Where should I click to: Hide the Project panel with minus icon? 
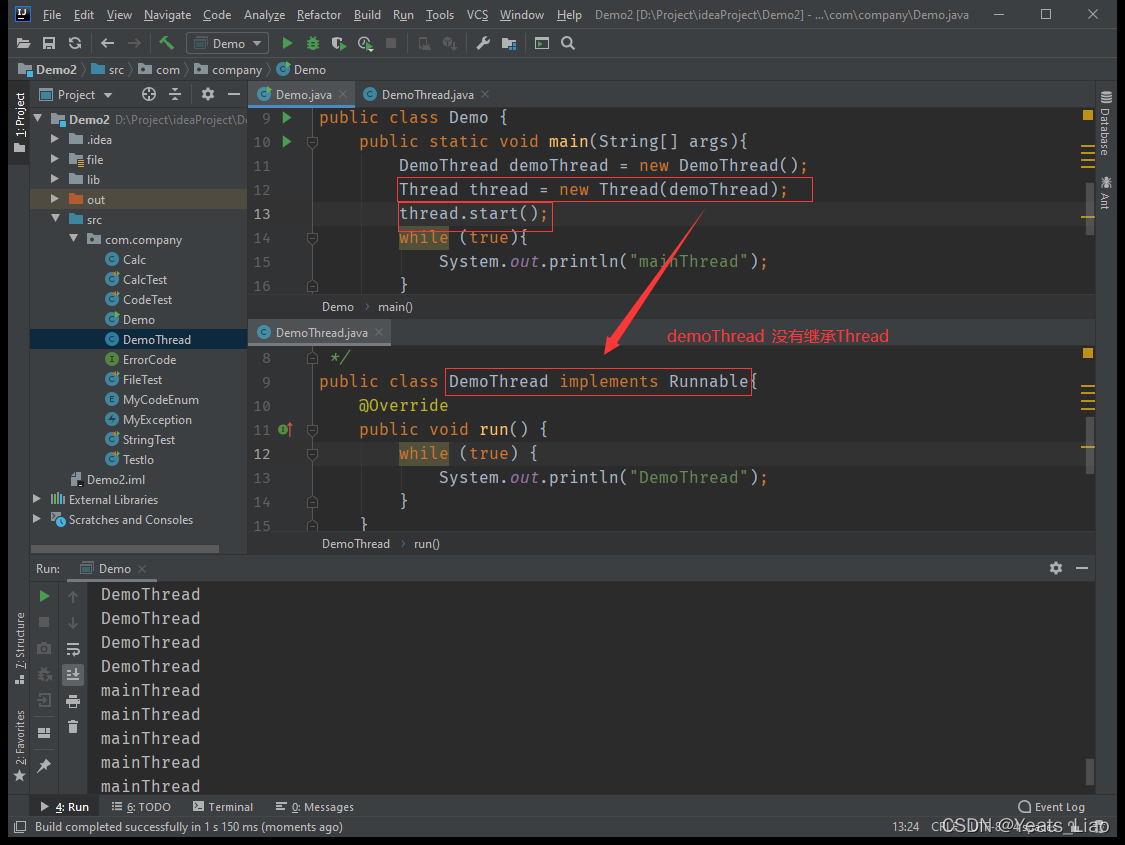click(234, 94)
